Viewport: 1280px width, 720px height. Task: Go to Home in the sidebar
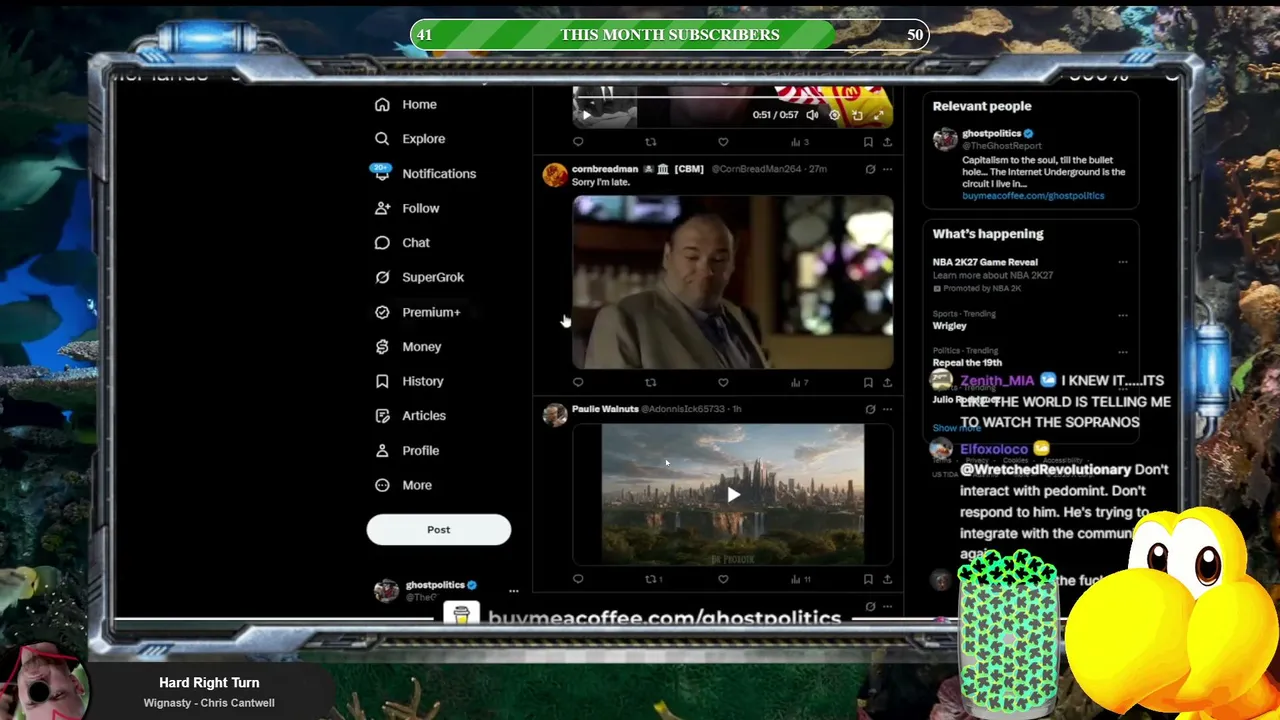tap(404, 104)
